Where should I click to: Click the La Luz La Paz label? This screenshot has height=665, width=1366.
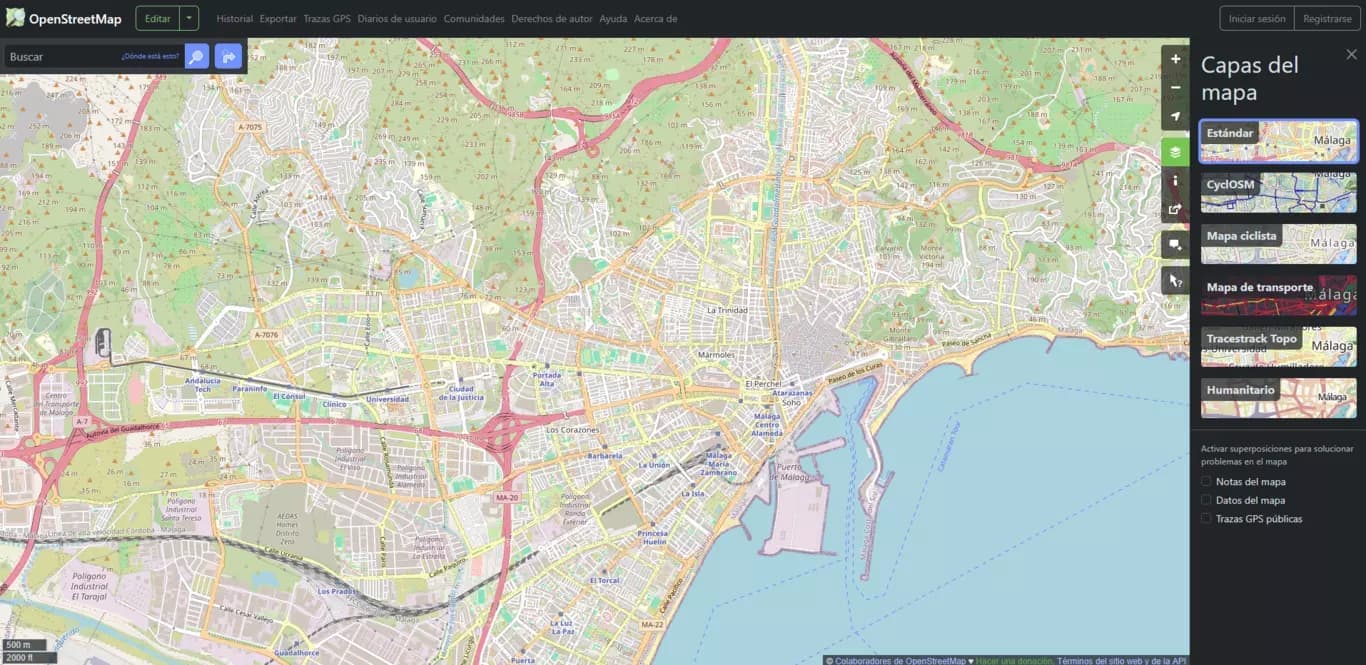click(x=561, y=627)
